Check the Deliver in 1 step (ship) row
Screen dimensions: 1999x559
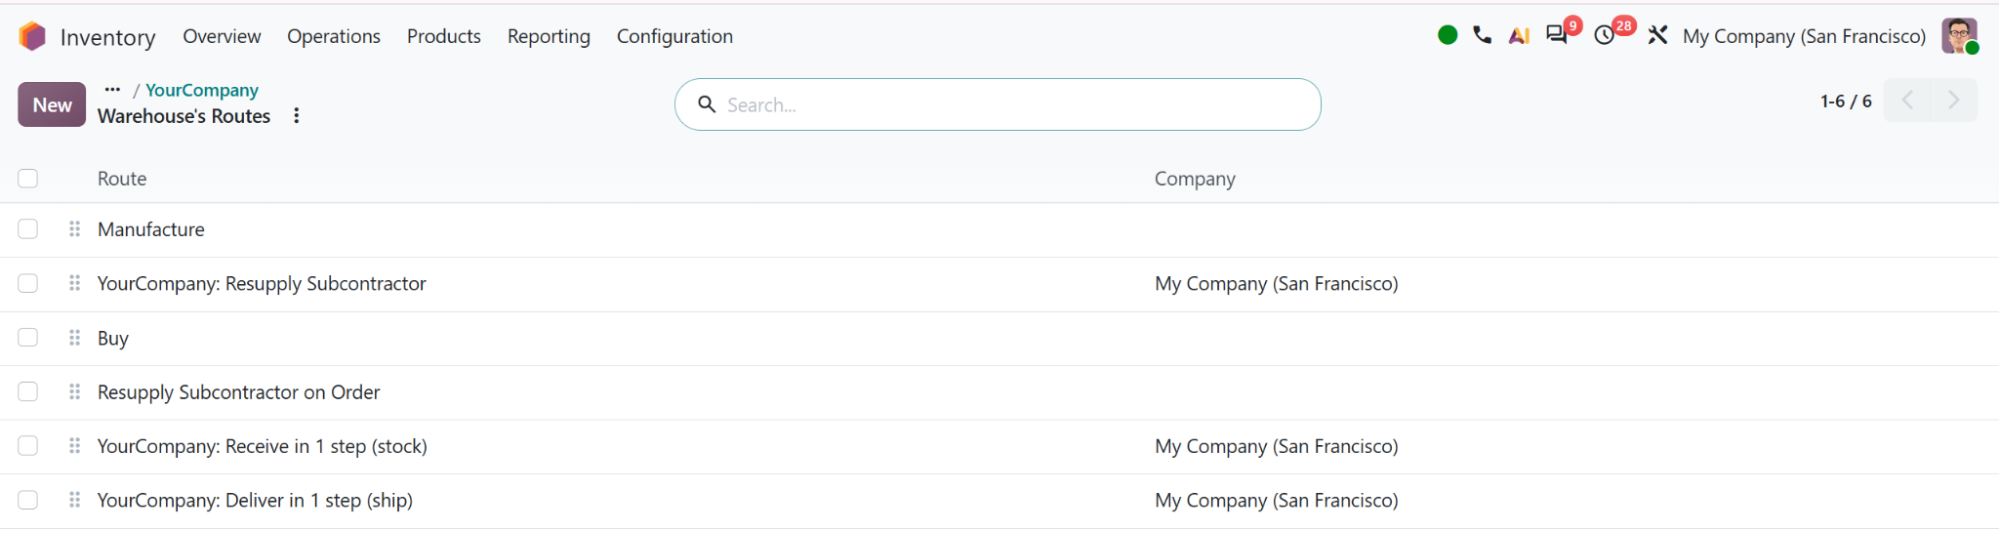pos(28,500)
